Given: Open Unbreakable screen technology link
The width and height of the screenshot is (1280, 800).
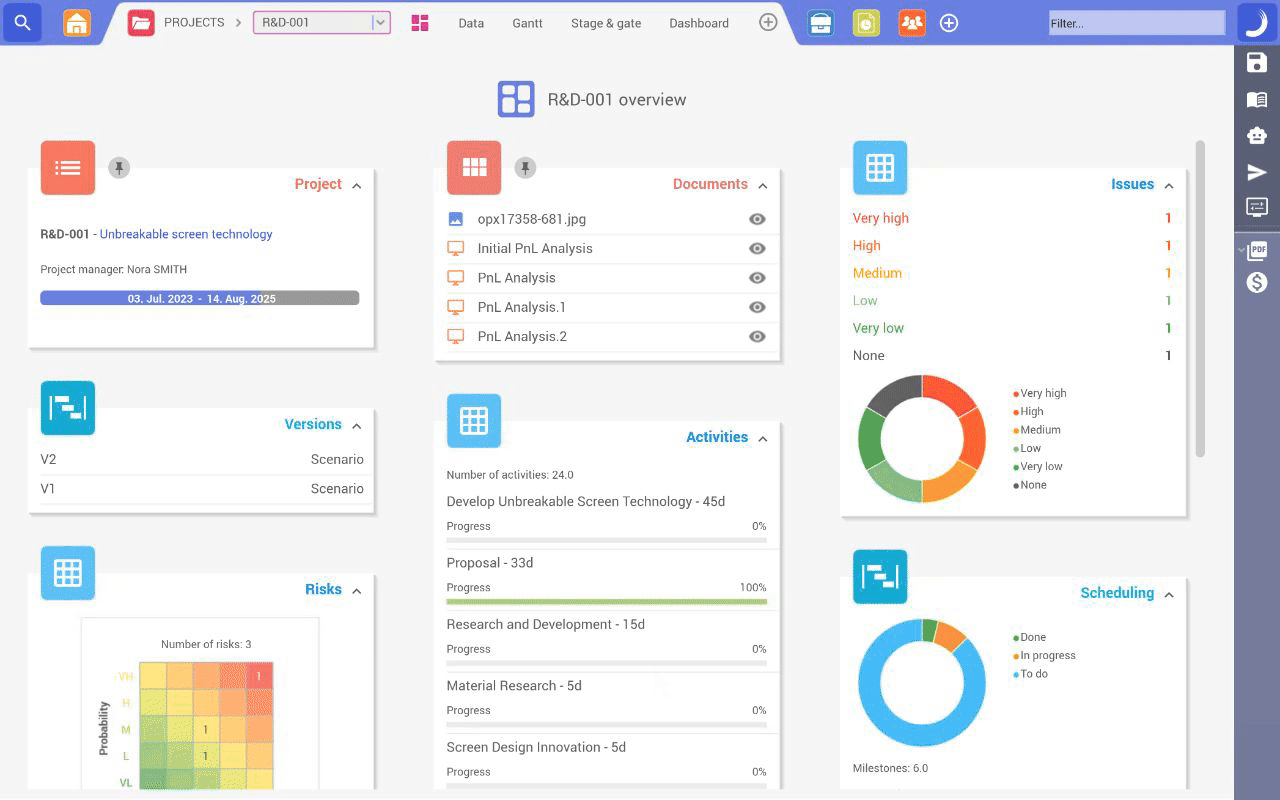Looking at the screenshot, I should 186,234.
